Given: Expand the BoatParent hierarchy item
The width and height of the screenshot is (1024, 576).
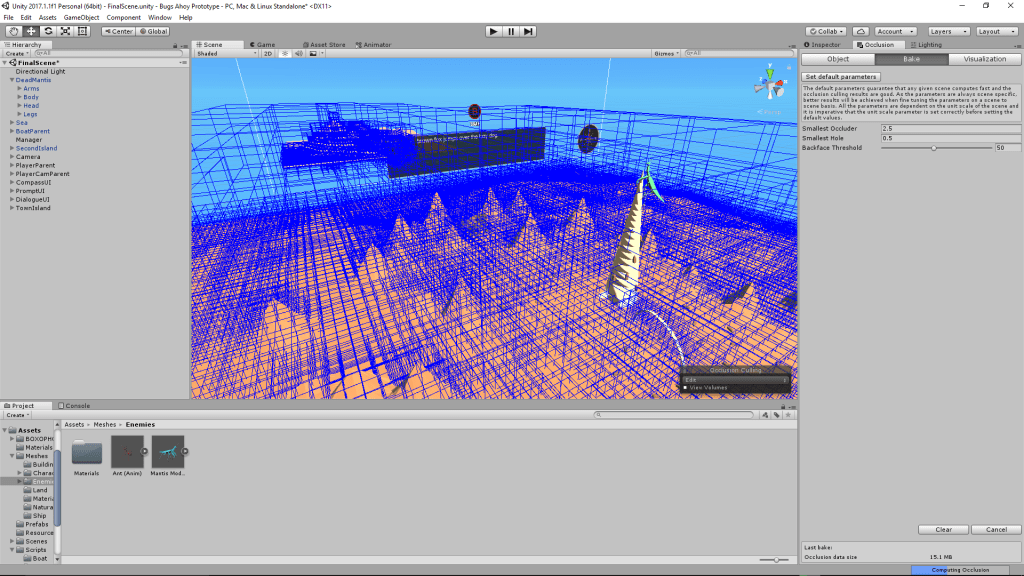Looking at the screenshot, I should pos(12,131).
